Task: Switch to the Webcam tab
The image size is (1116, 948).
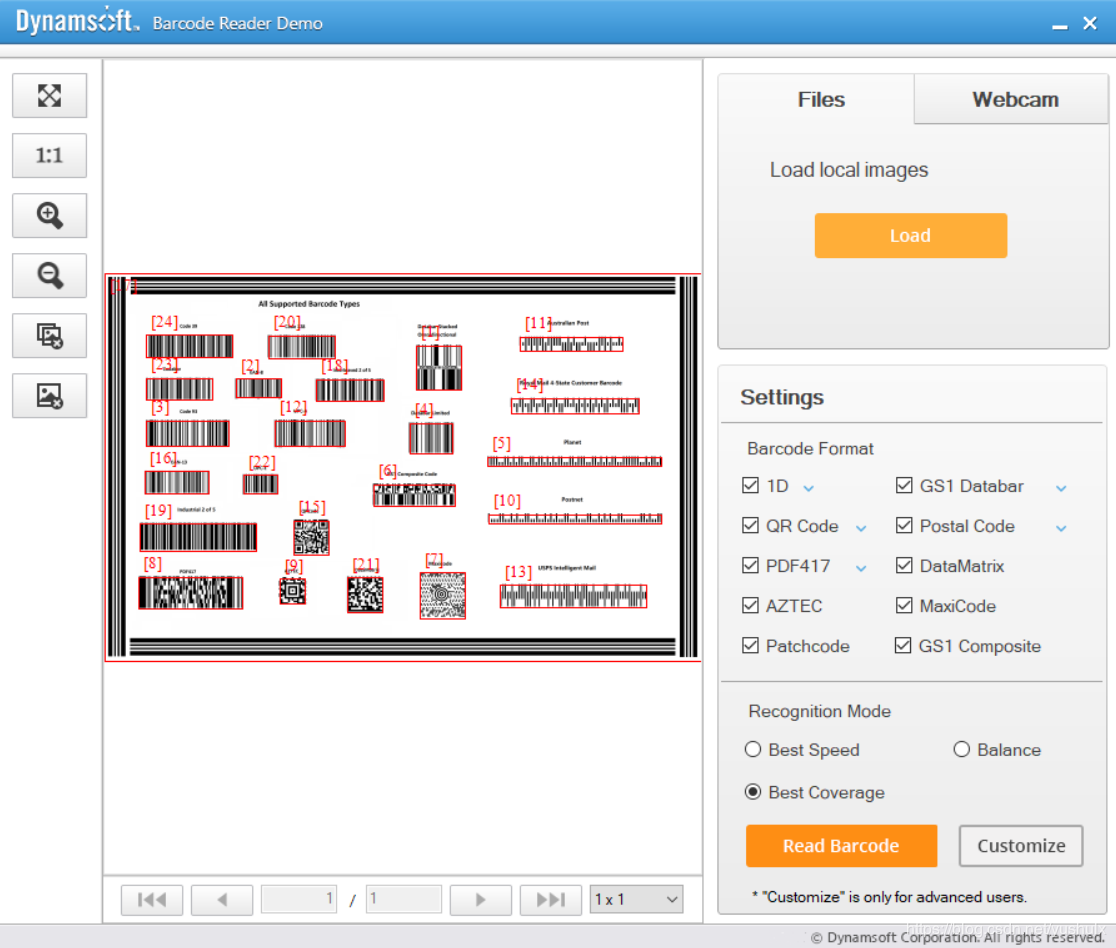Action: 1015,100
